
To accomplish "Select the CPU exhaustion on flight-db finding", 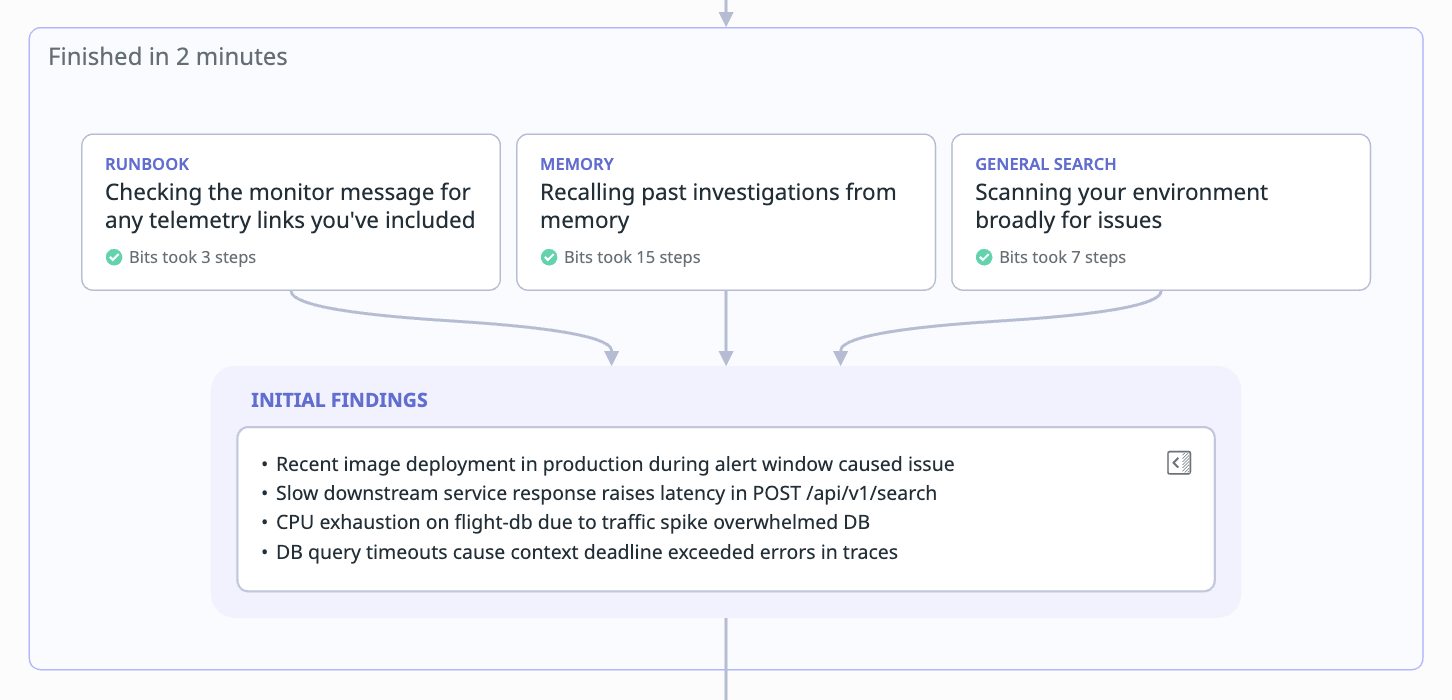I will pos(572,522).
